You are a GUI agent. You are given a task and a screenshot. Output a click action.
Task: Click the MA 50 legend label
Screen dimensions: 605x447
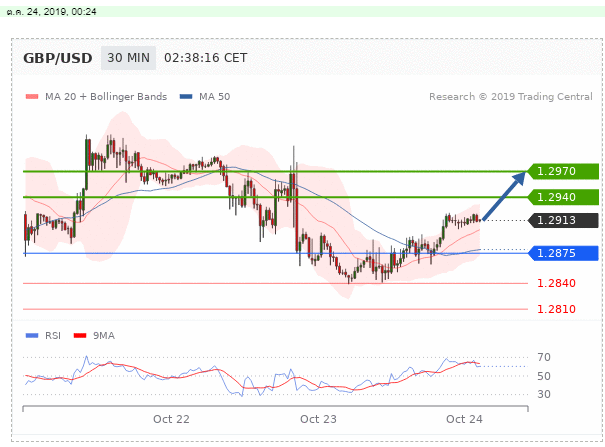click(215, 96)
